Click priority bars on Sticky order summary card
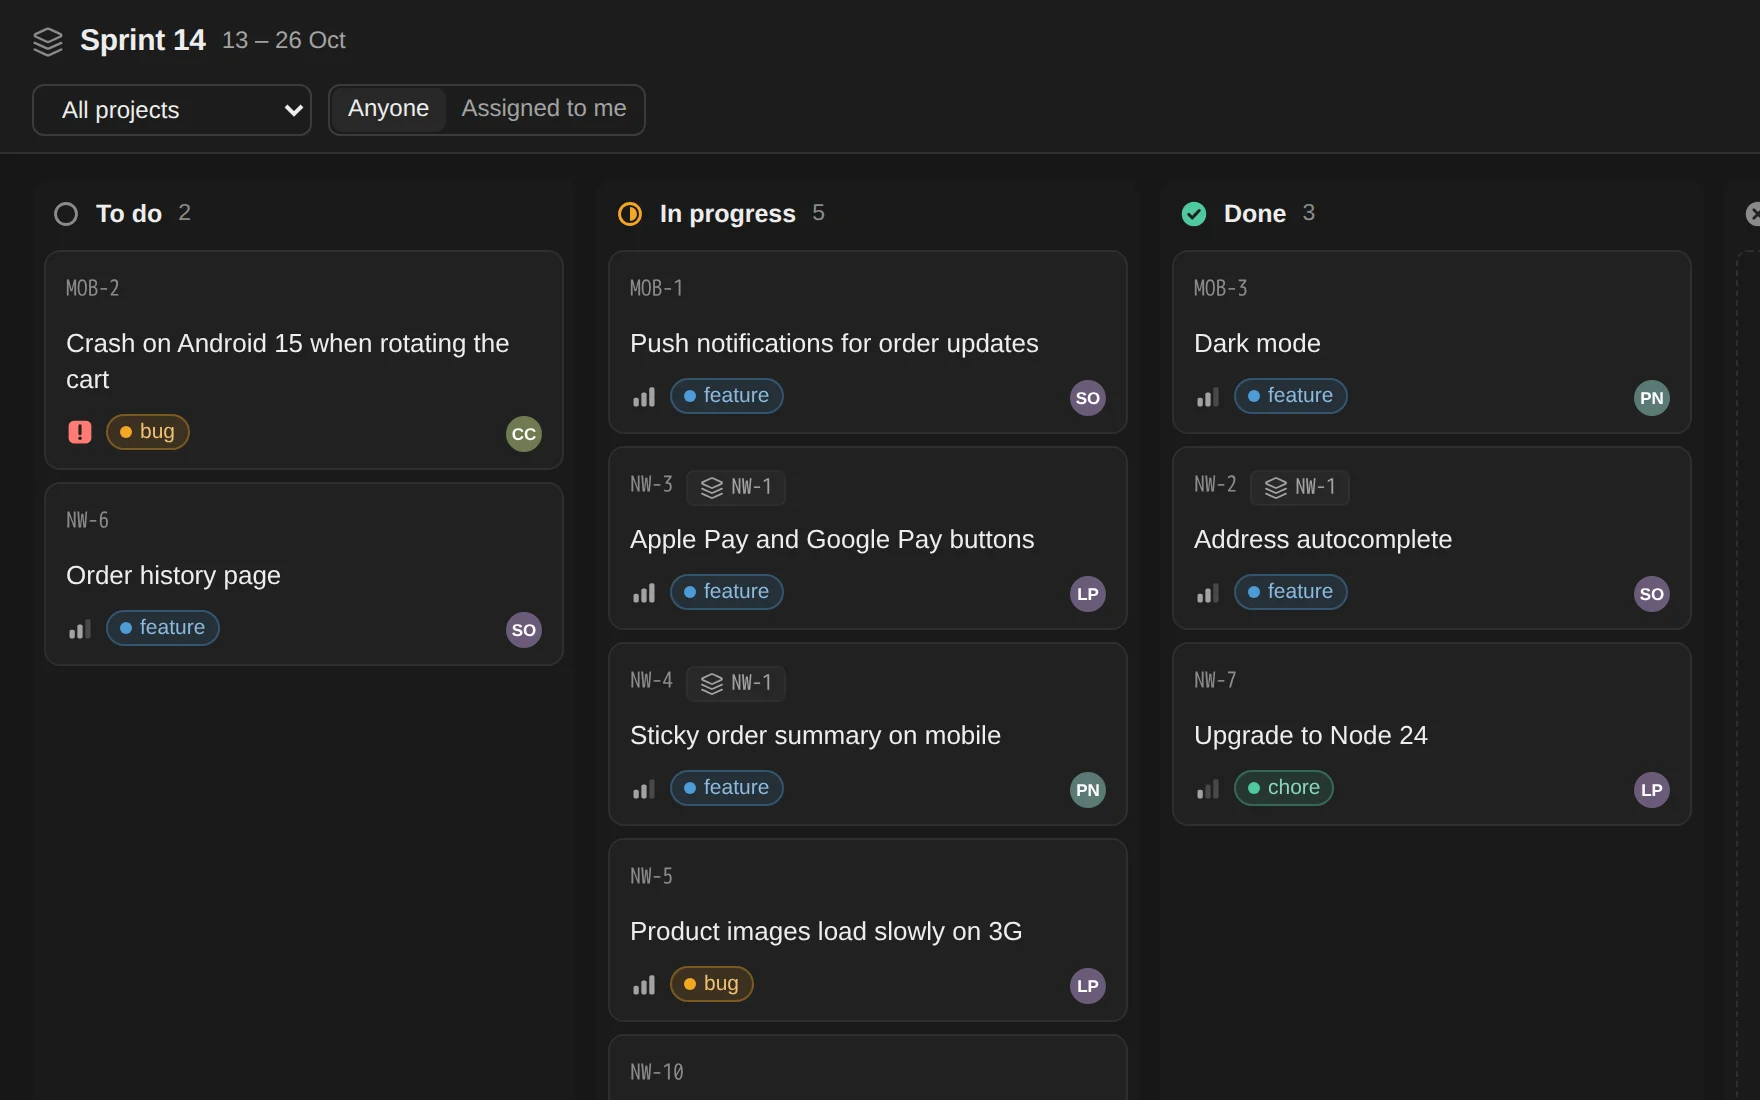 click(x=644, y=789)
